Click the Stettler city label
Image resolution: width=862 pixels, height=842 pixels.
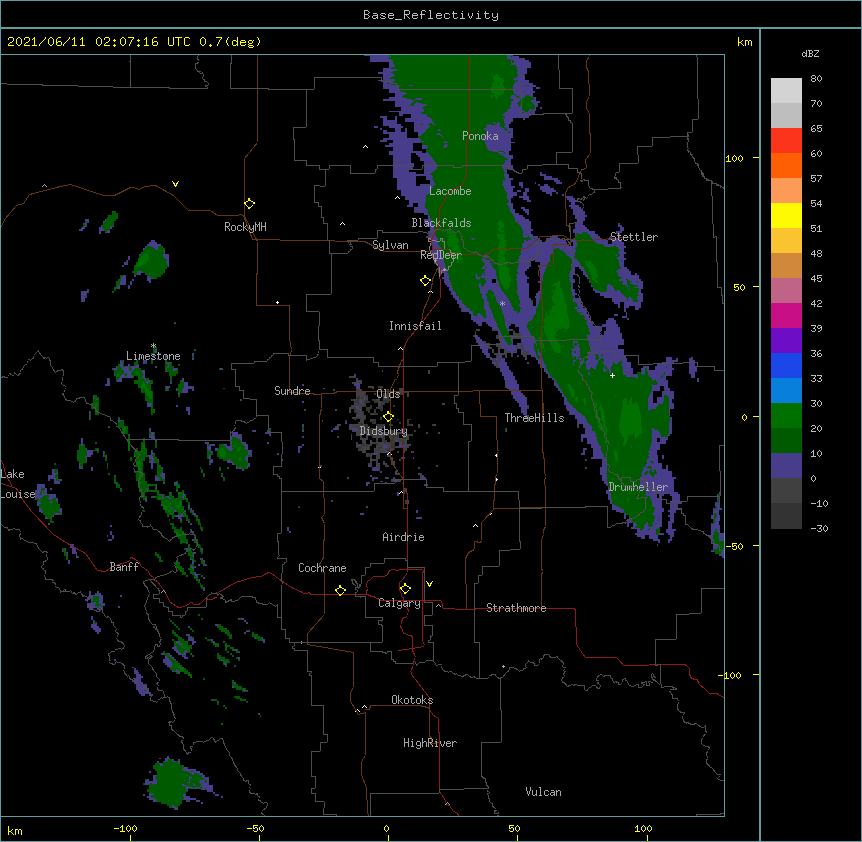pyautogui.click(x=634, y=237)
